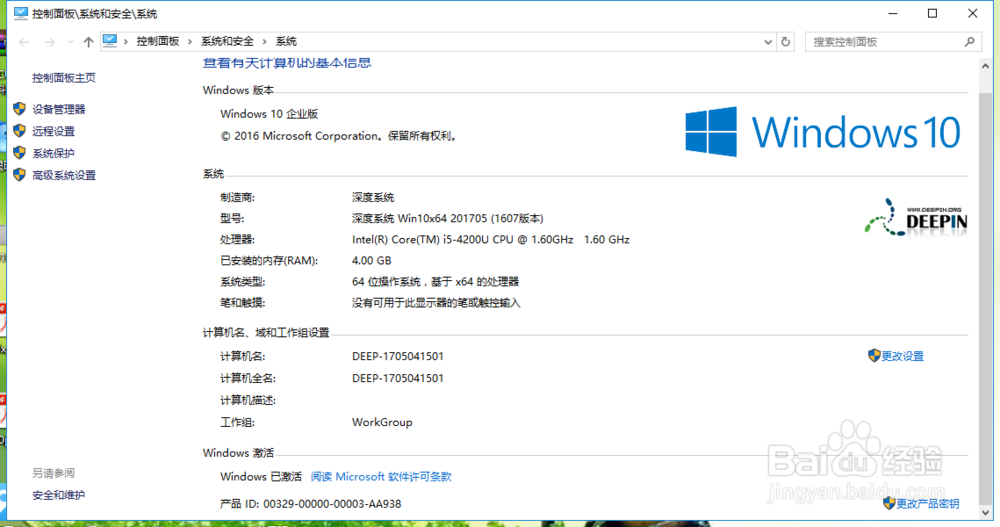Click system icon in title bar
Image resolution: width=1000 pixels, height=527 pixels.
click(x=20, y=13)
